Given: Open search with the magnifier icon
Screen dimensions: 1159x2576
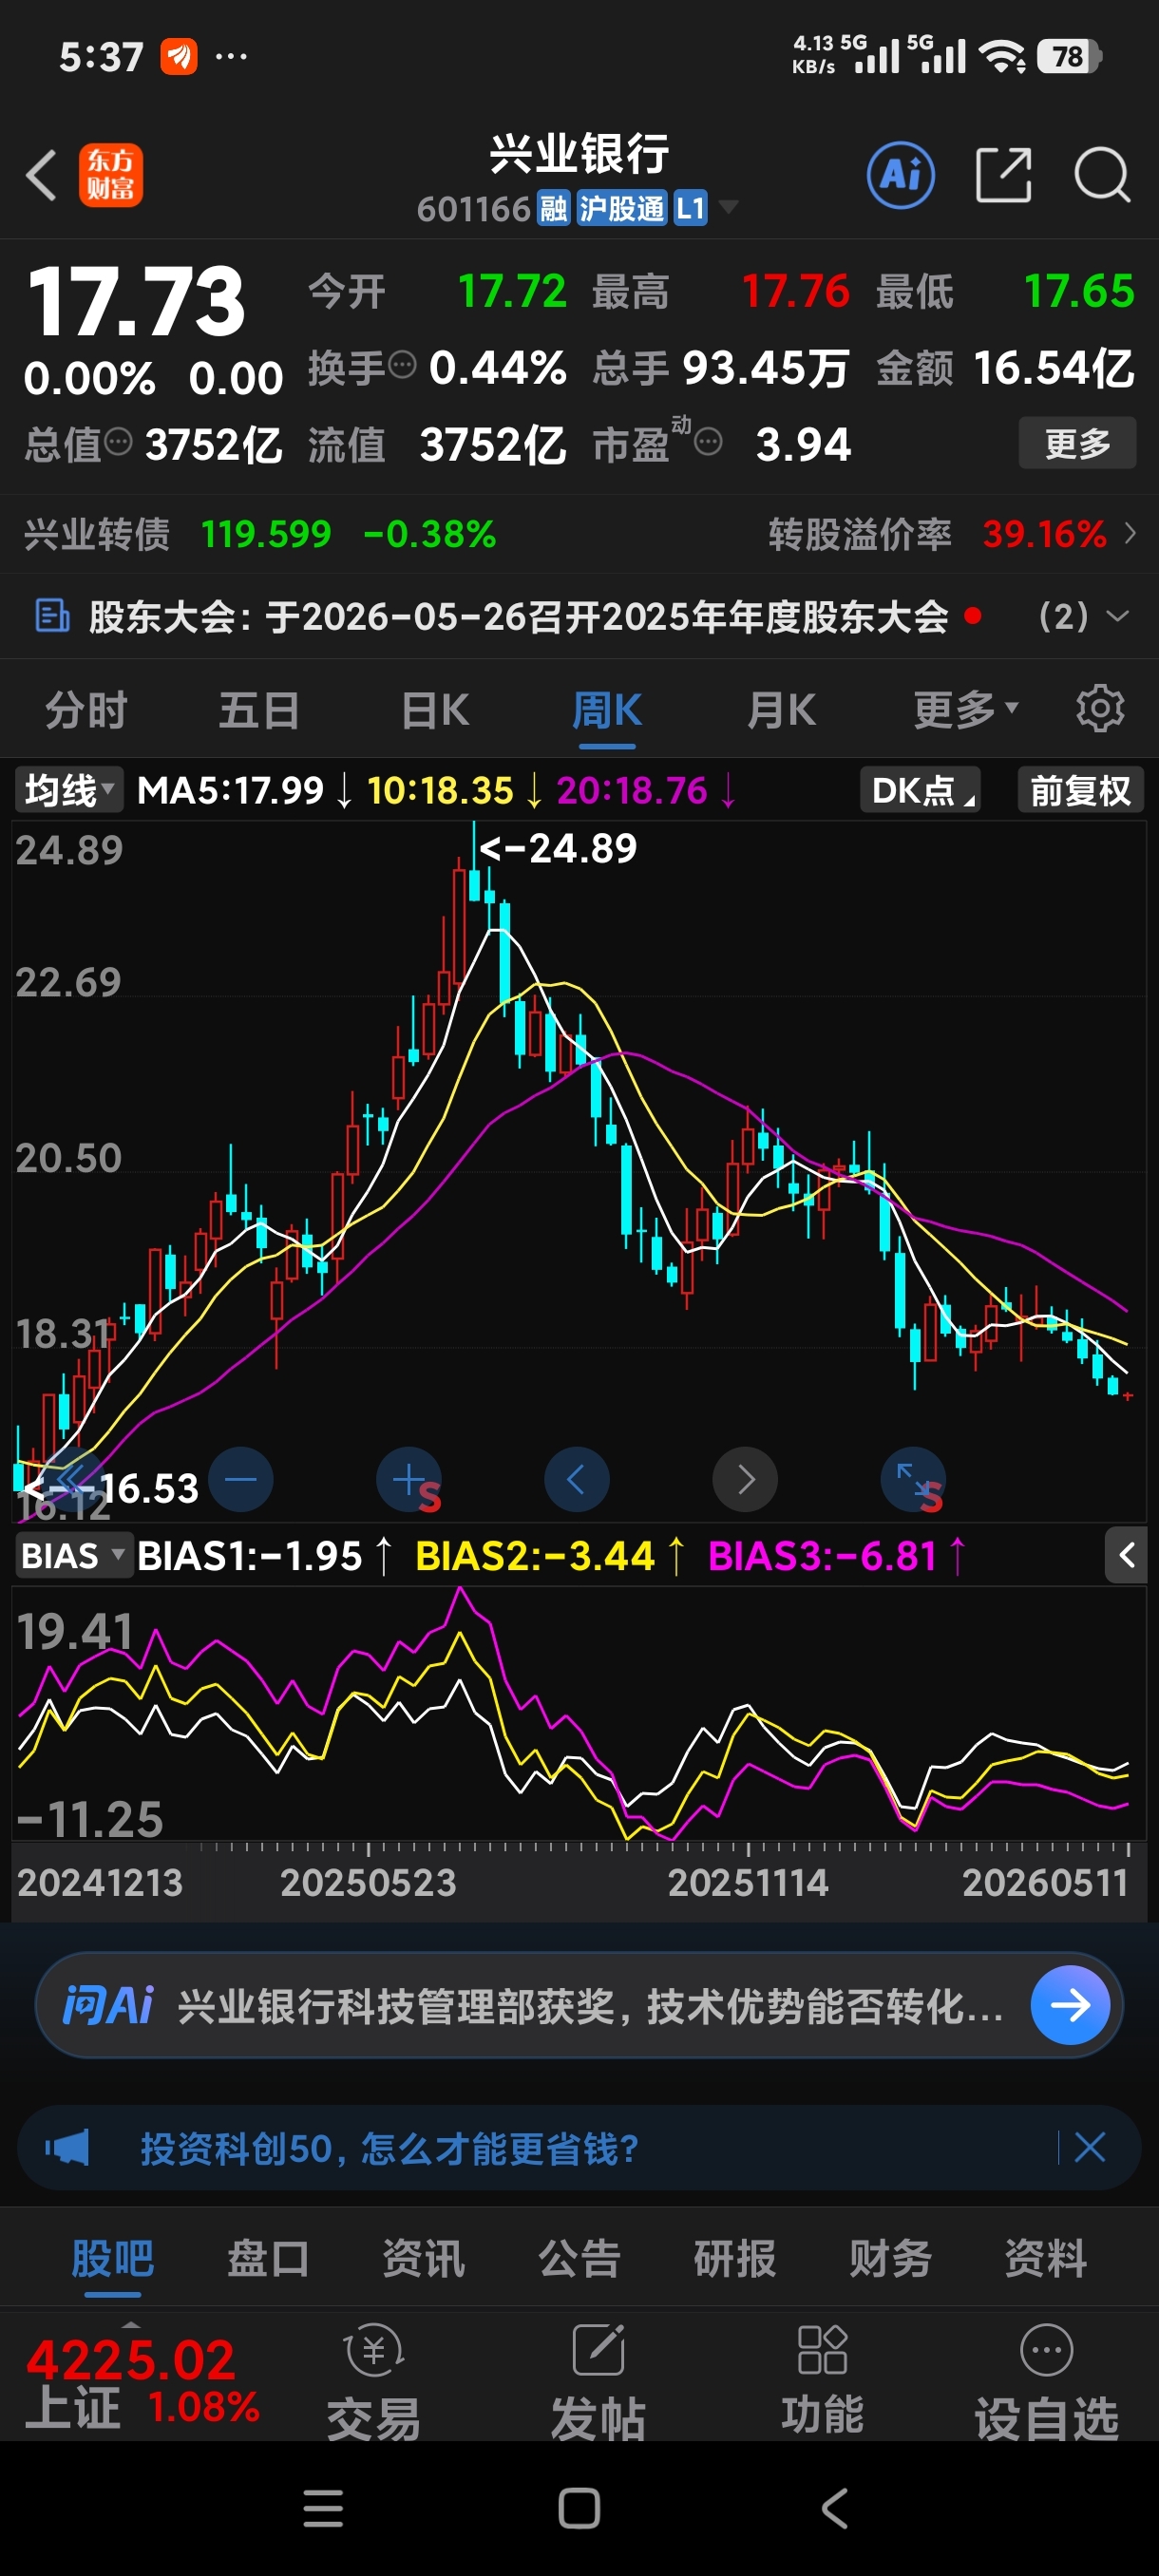Looking at the screenshot, I should point(1102,175).
